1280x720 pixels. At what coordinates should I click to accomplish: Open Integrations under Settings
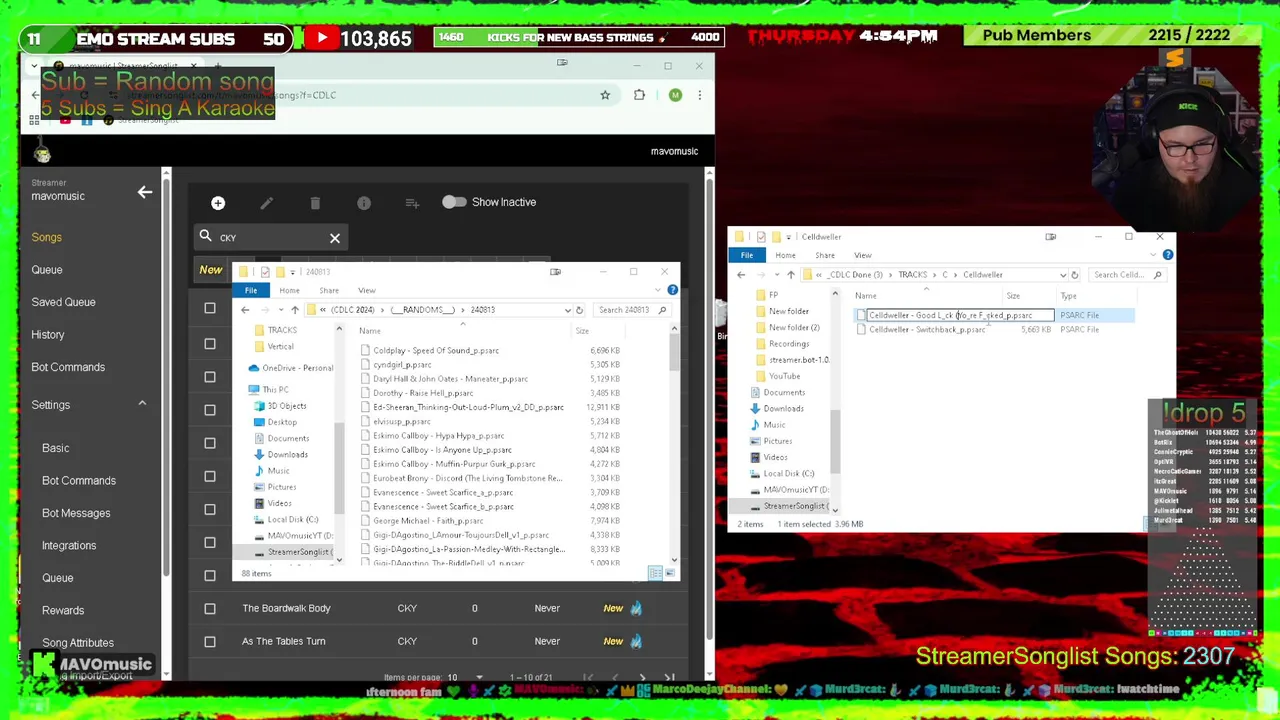69,546
